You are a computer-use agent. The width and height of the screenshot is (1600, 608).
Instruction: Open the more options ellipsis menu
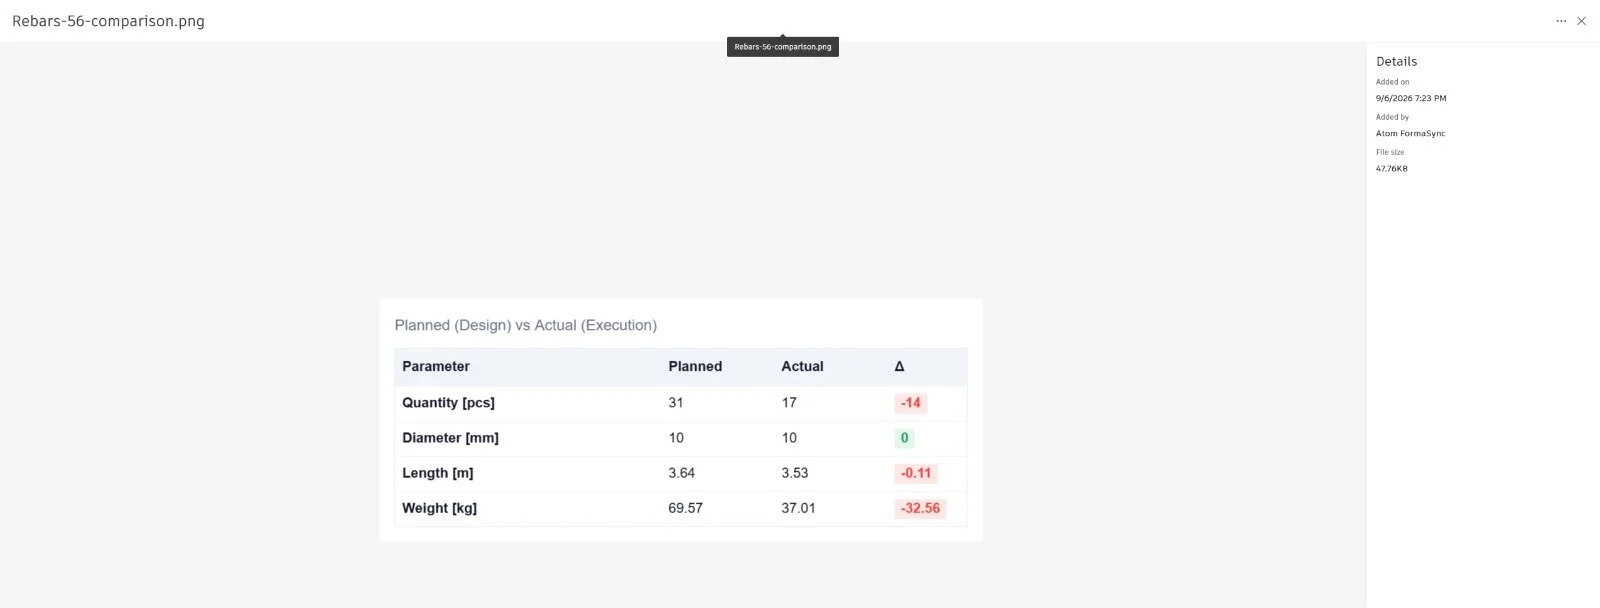(1561, 21)
